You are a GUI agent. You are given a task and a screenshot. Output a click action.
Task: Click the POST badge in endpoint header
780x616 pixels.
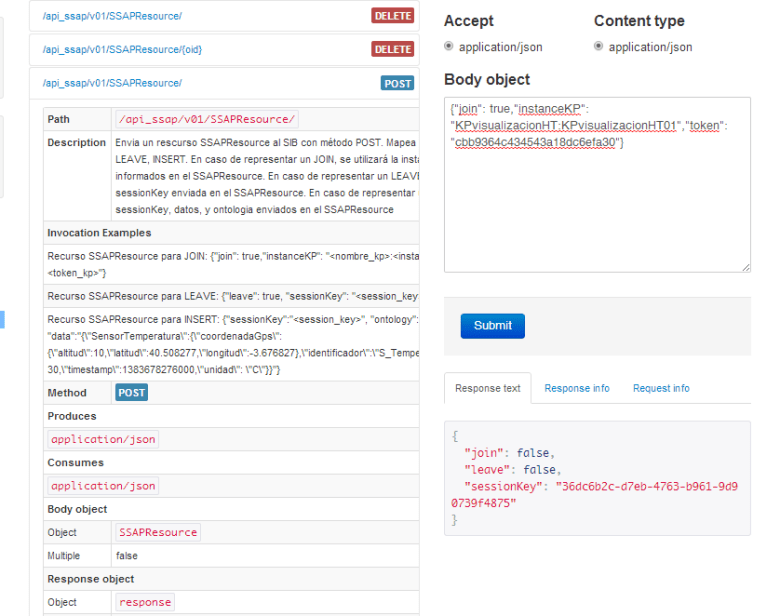click(397, 83)
